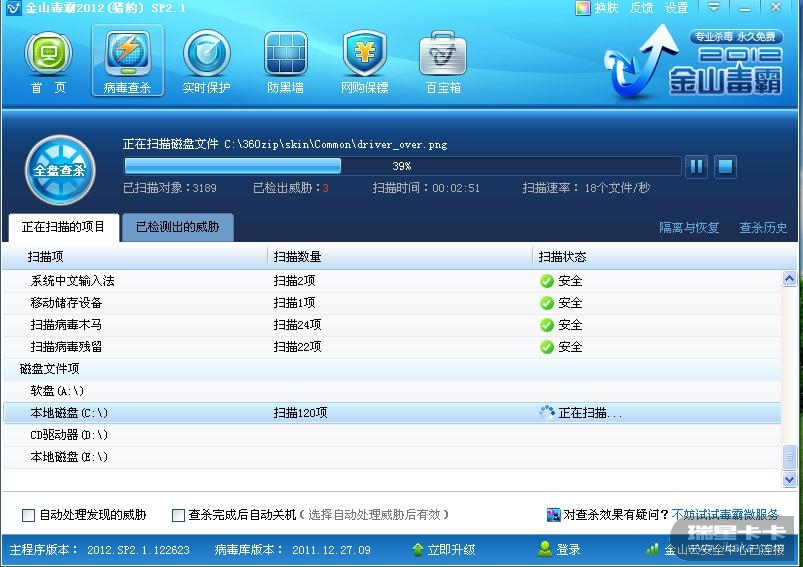Click the 金山毒霸 2012 logo
The height and width of the screenshot is (567, 803).
pos(694,61)
